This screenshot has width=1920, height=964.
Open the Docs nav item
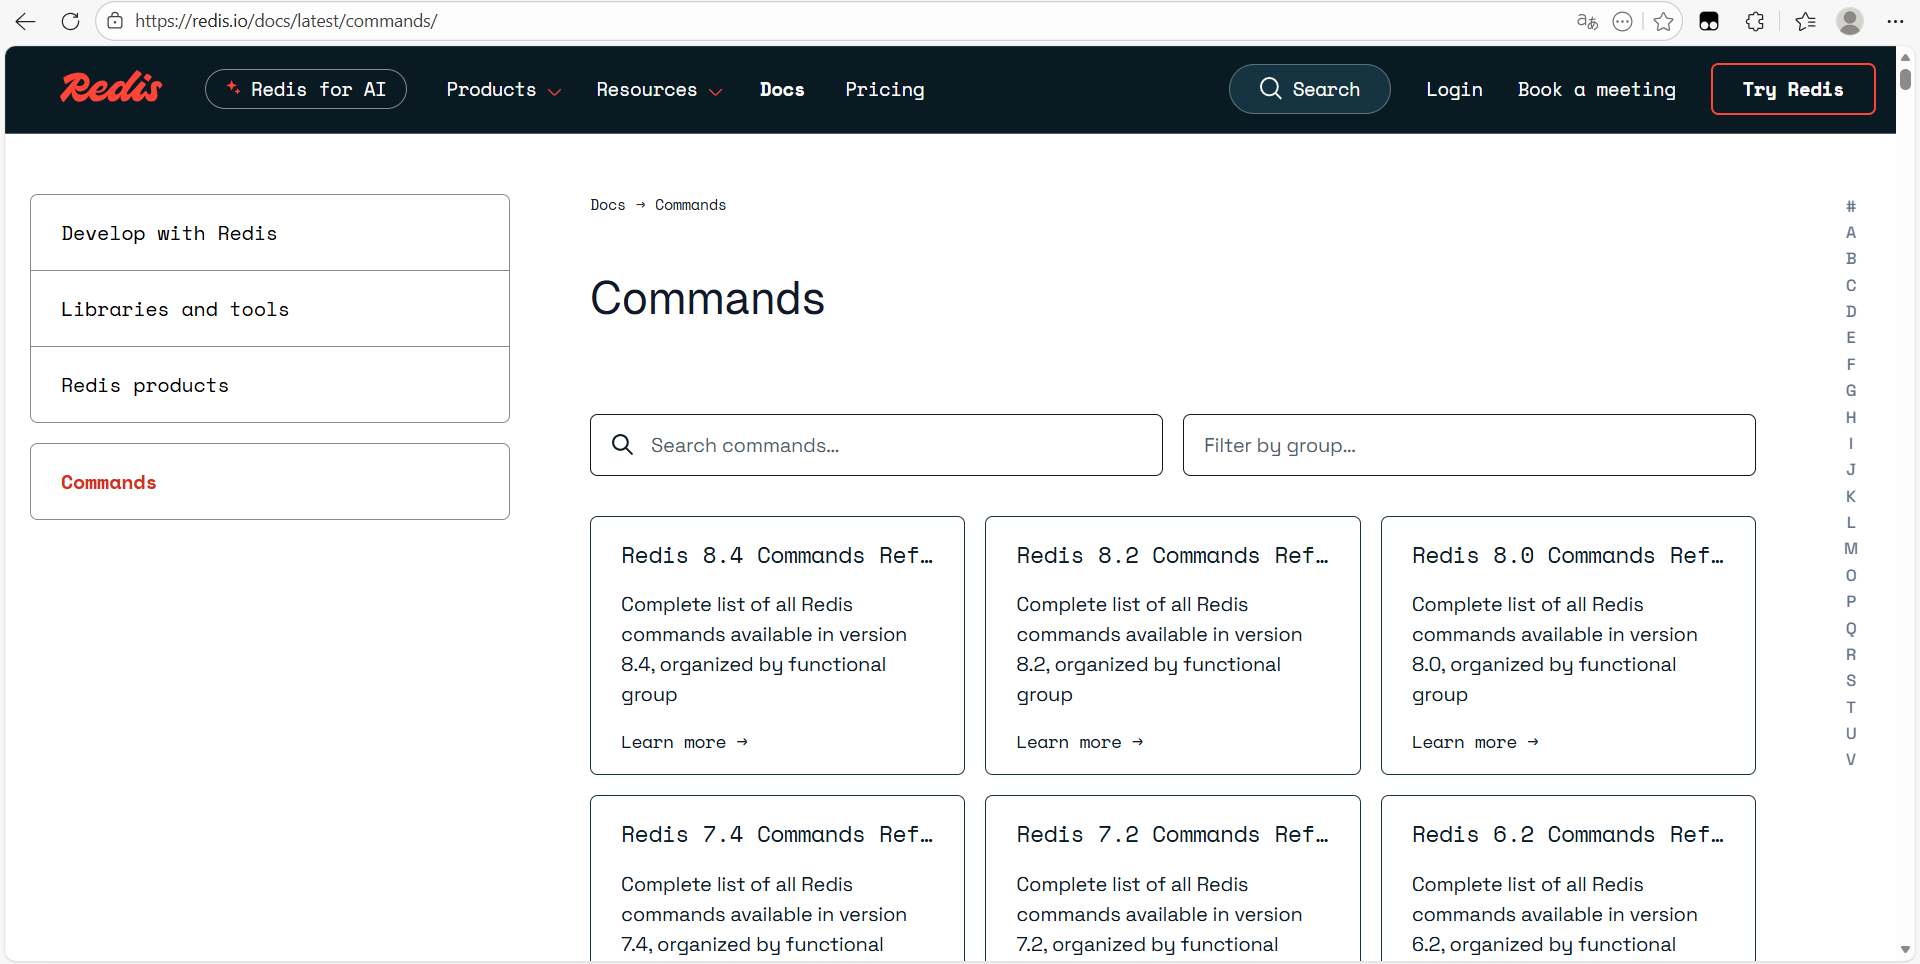pyautogui.click(x=782, y=90)
